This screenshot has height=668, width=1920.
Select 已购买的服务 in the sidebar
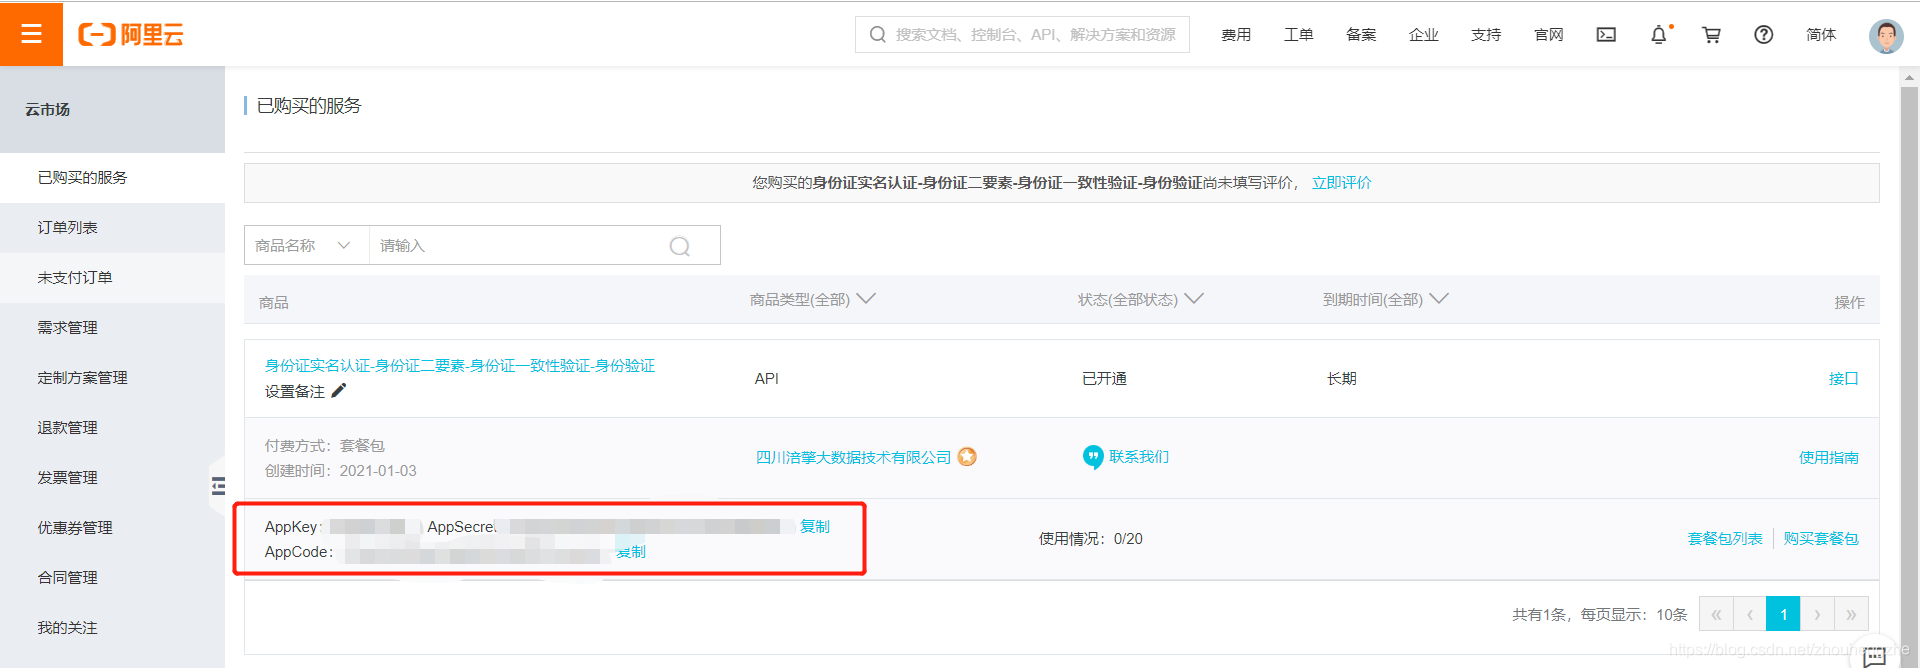pyautogui.click(x=112, y=178)
